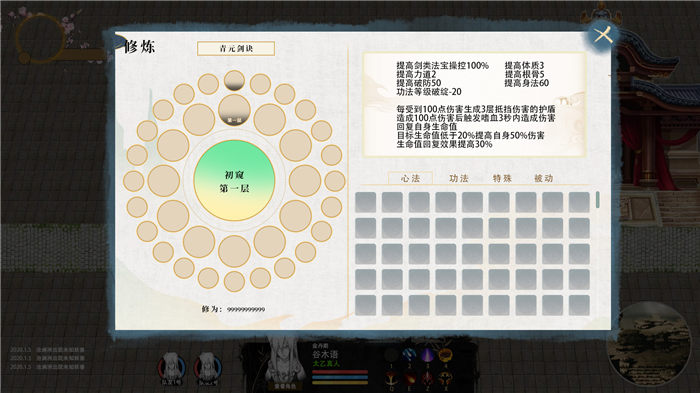Close the 修炼 cultivation panel
700x393 pixels.
point(603,35)
